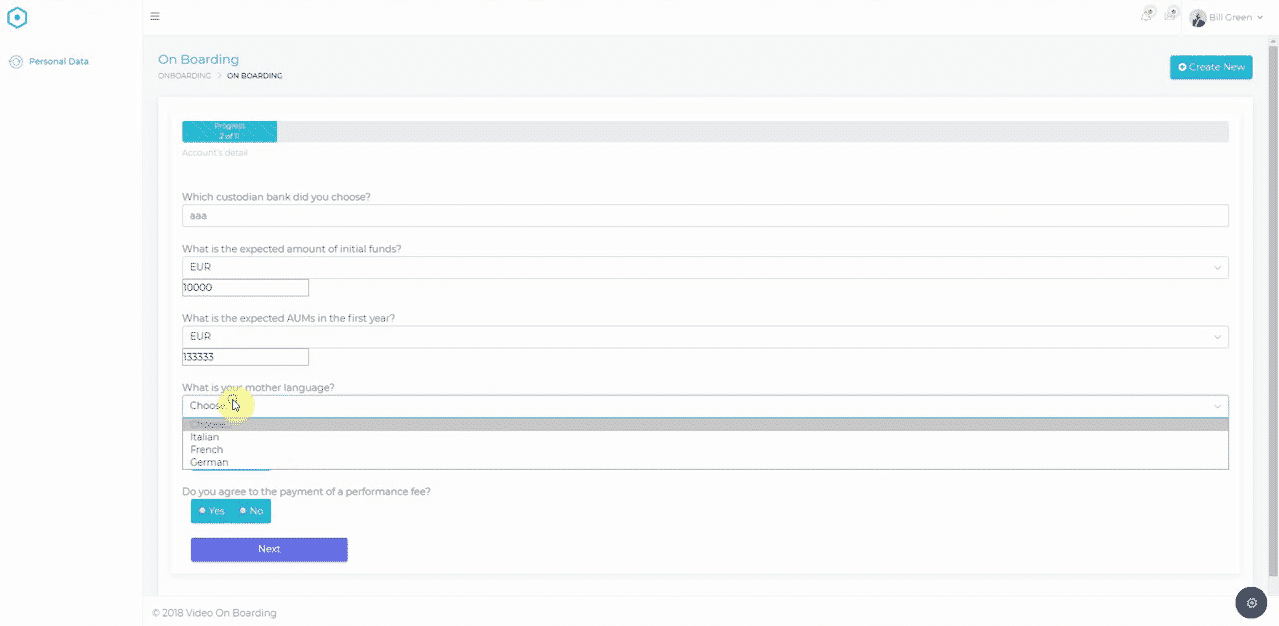
Task: Open the expected AUMs currency dropdown
Action: tap(704, 337)
